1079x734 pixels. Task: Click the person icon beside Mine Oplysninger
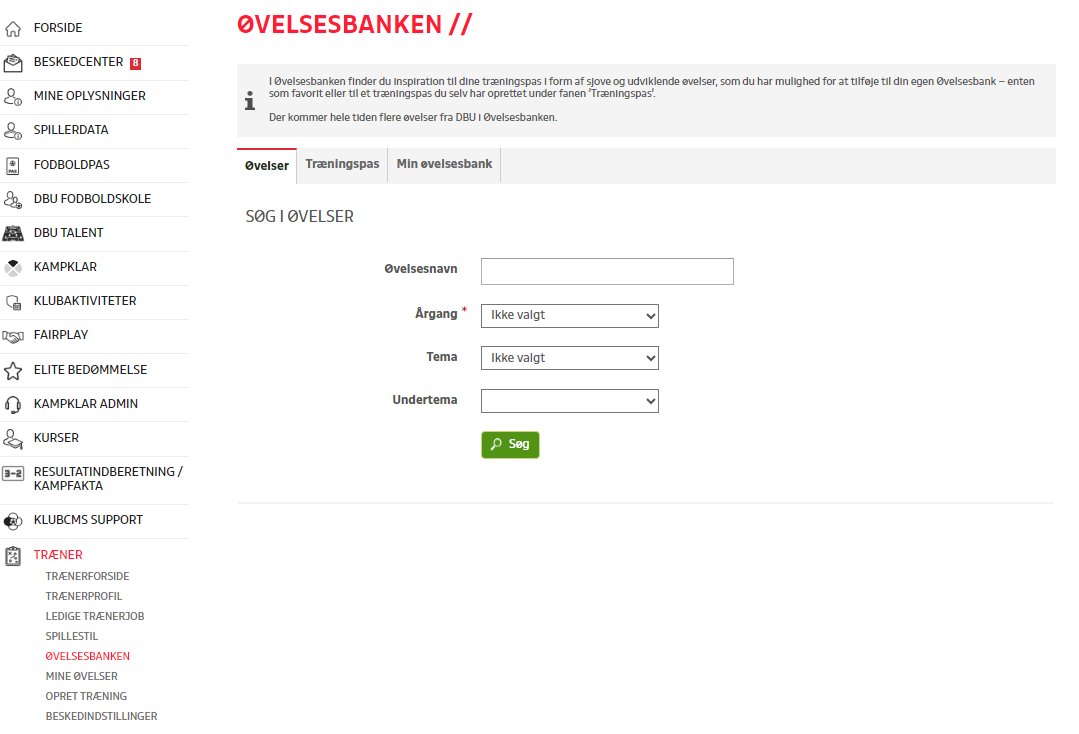13,97
